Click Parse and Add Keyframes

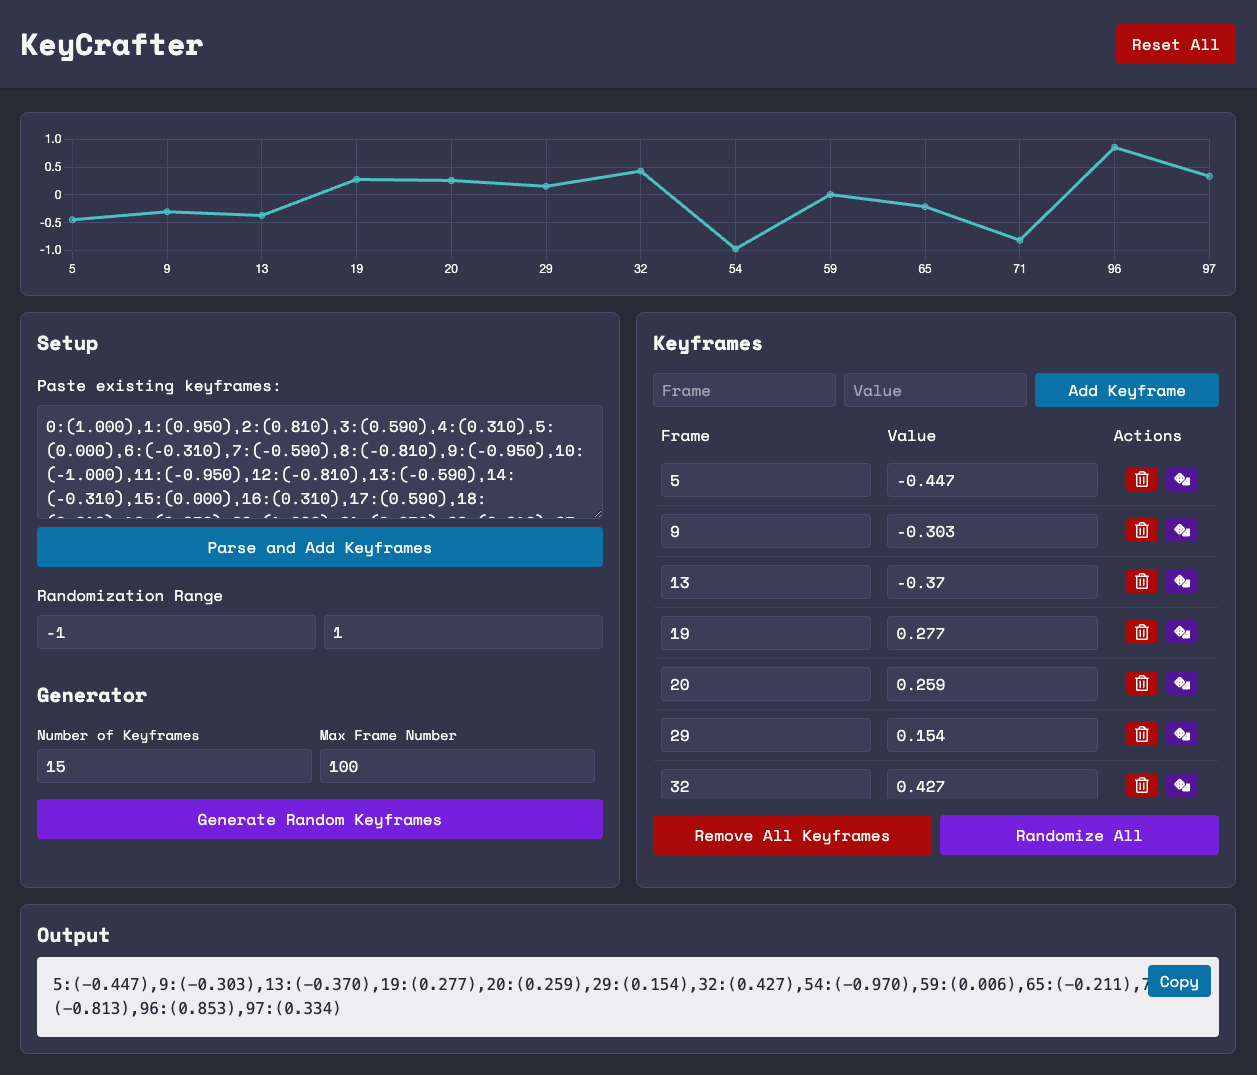click(x=319, y=548)
